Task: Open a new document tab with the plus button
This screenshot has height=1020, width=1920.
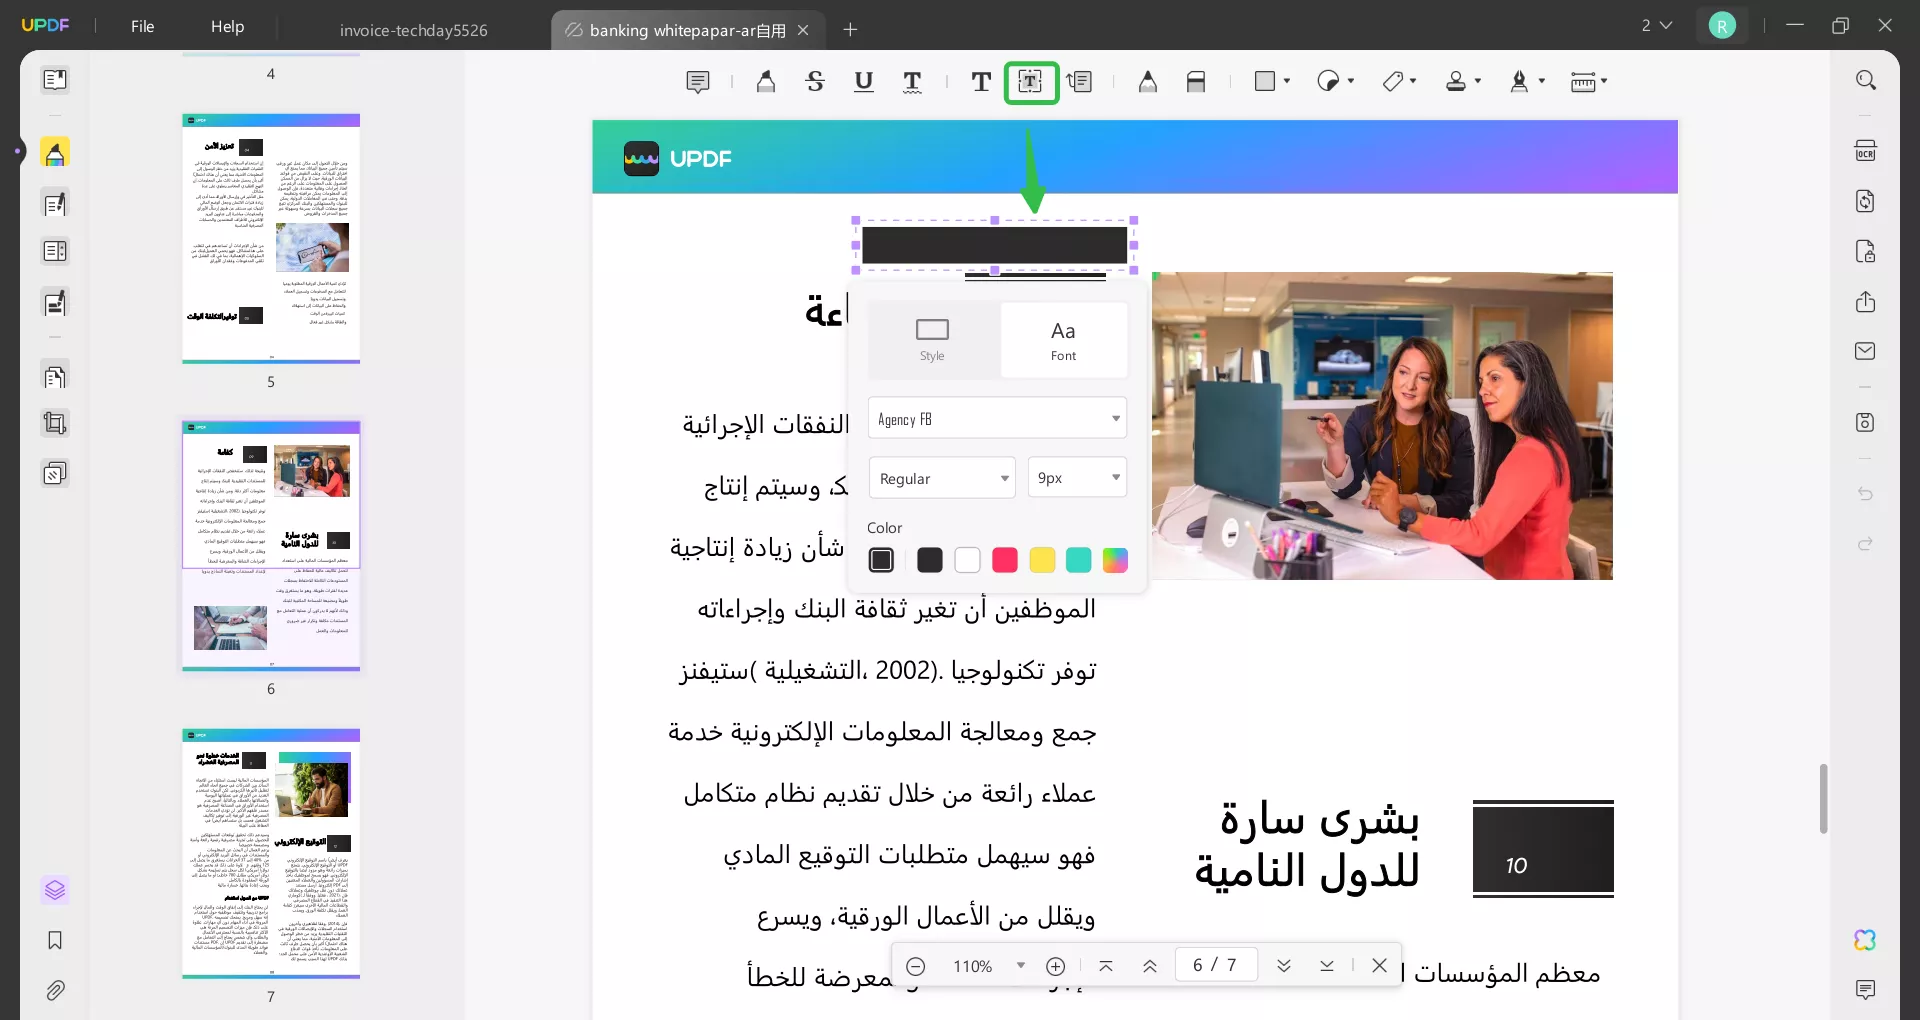Action: click(x=851, y=29)
